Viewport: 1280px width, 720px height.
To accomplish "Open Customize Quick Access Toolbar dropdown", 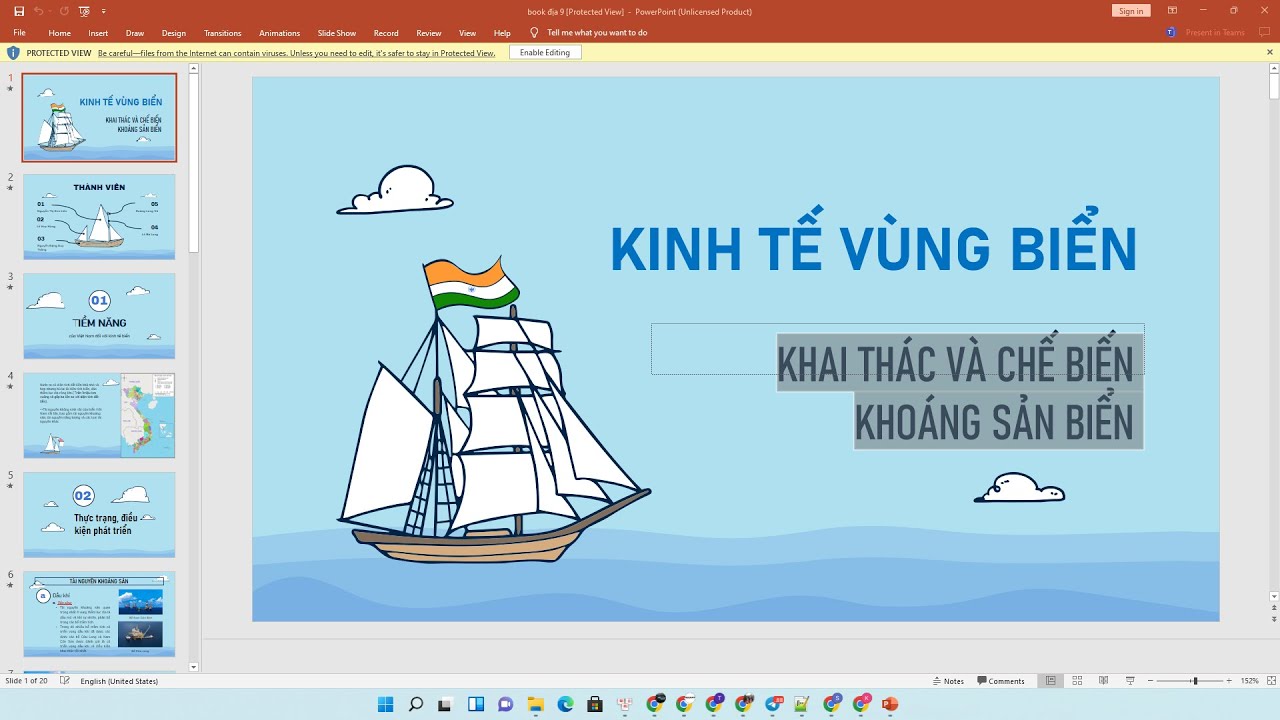I will (x=104, y=11).
